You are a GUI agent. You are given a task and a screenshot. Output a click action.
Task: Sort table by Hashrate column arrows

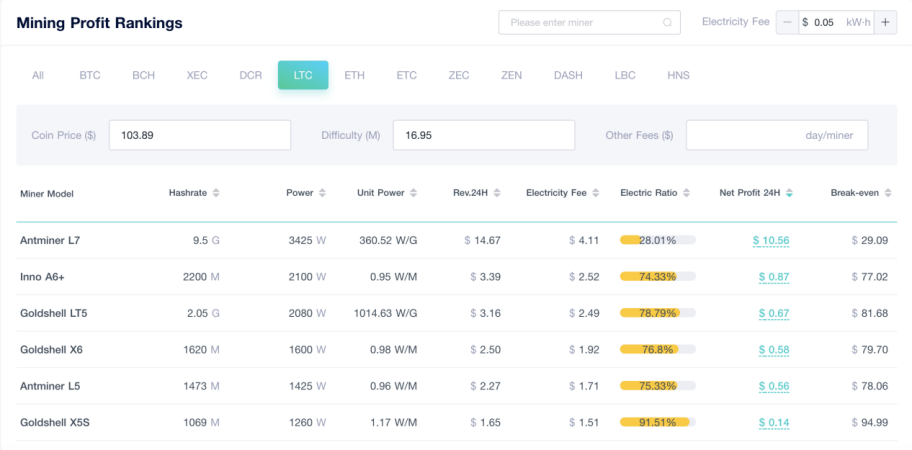tap(216, 193)
